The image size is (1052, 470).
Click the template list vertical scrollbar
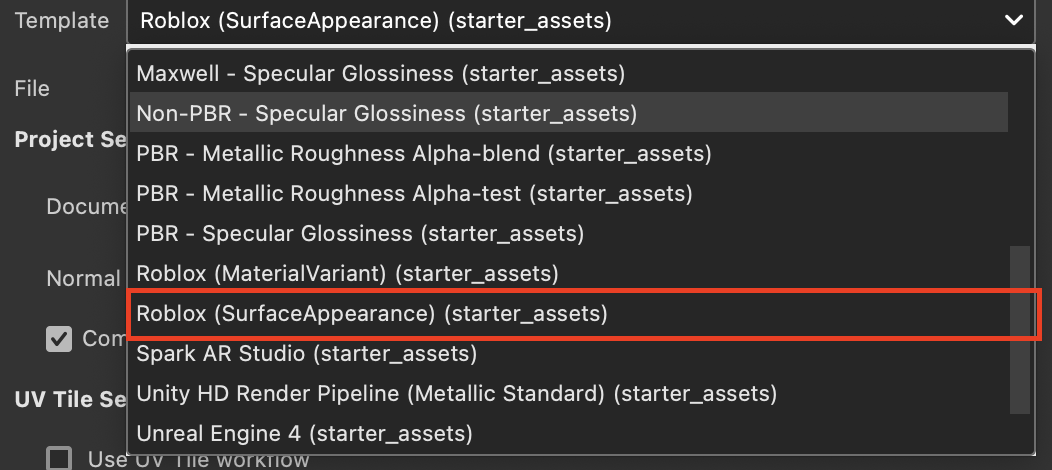coord(1019,330)
